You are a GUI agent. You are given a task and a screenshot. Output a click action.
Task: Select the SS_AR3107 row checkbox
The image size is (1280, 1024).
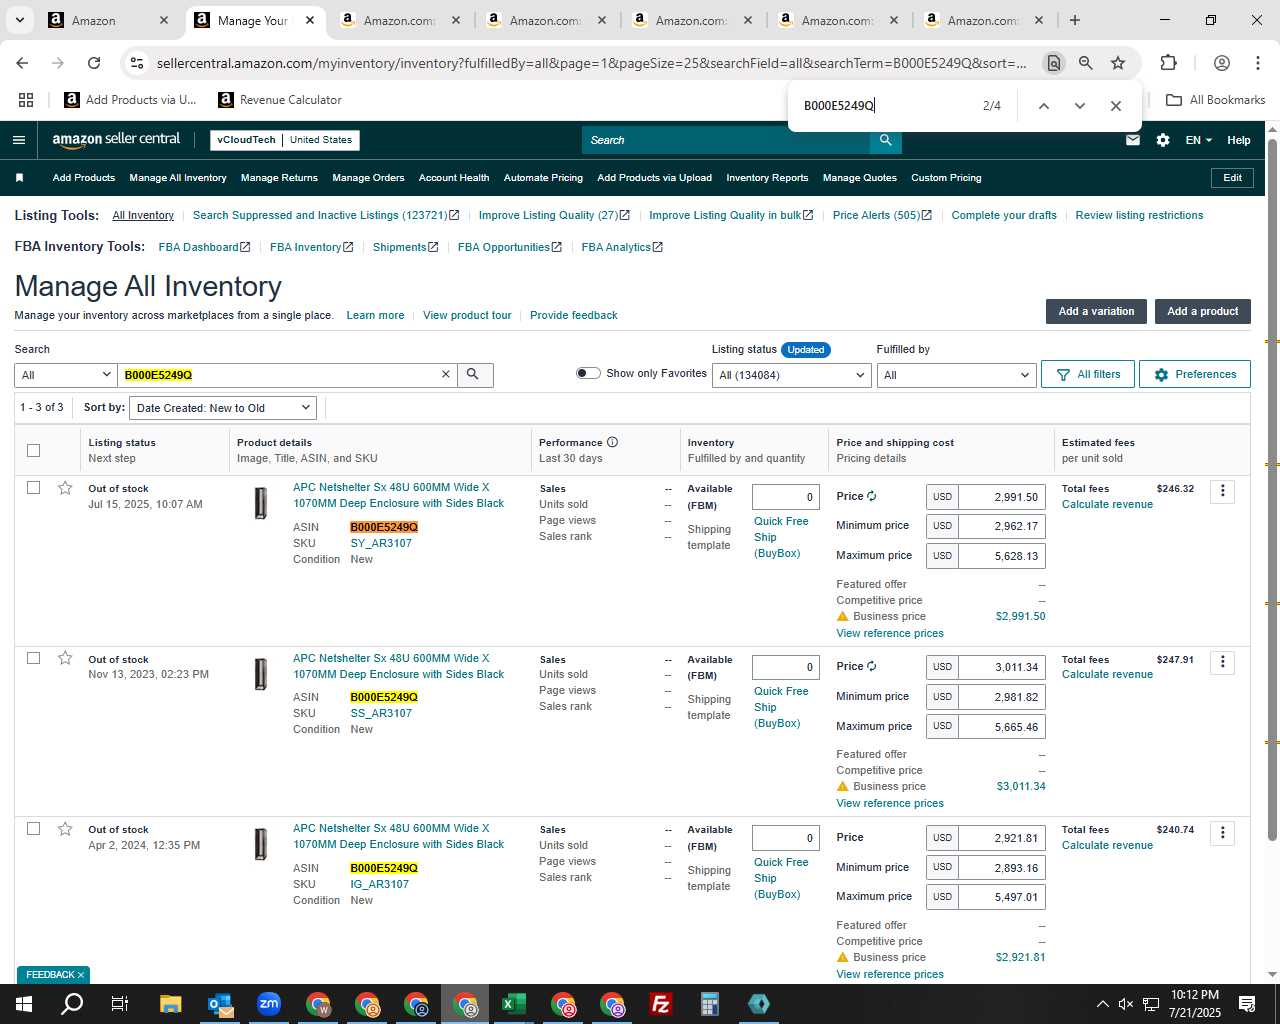click(x=33, y=658)
